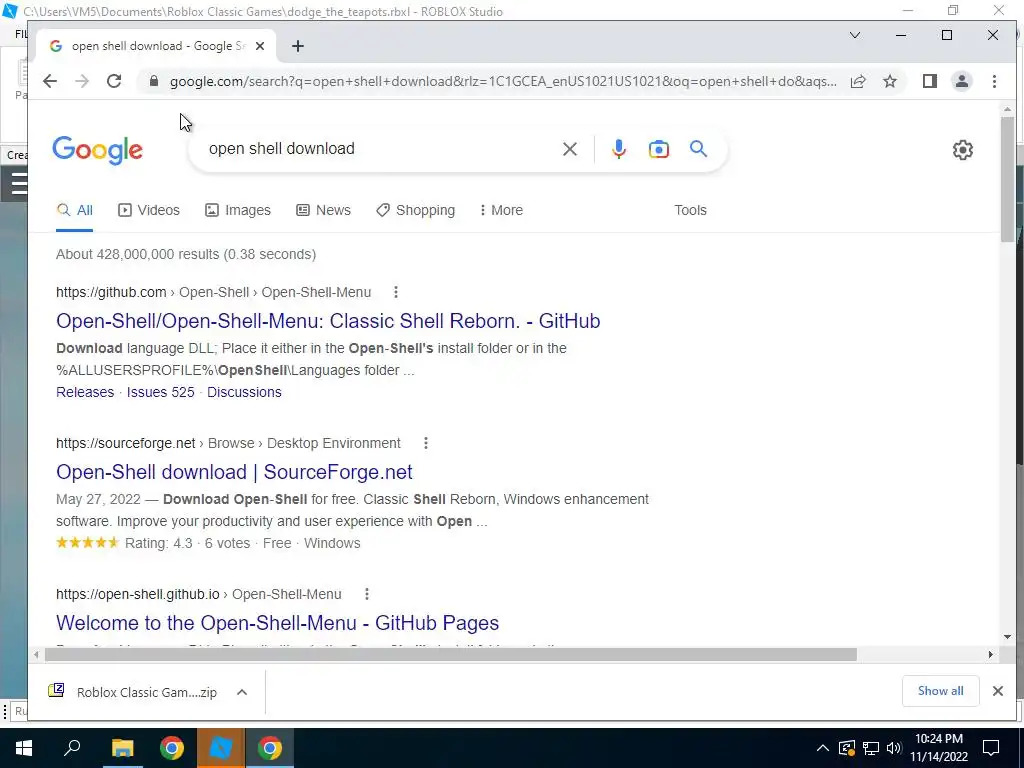The width and height of the screenshot is (1024, 768).
Task: Open a new Chrome tab
Action: tap(298, 46)
